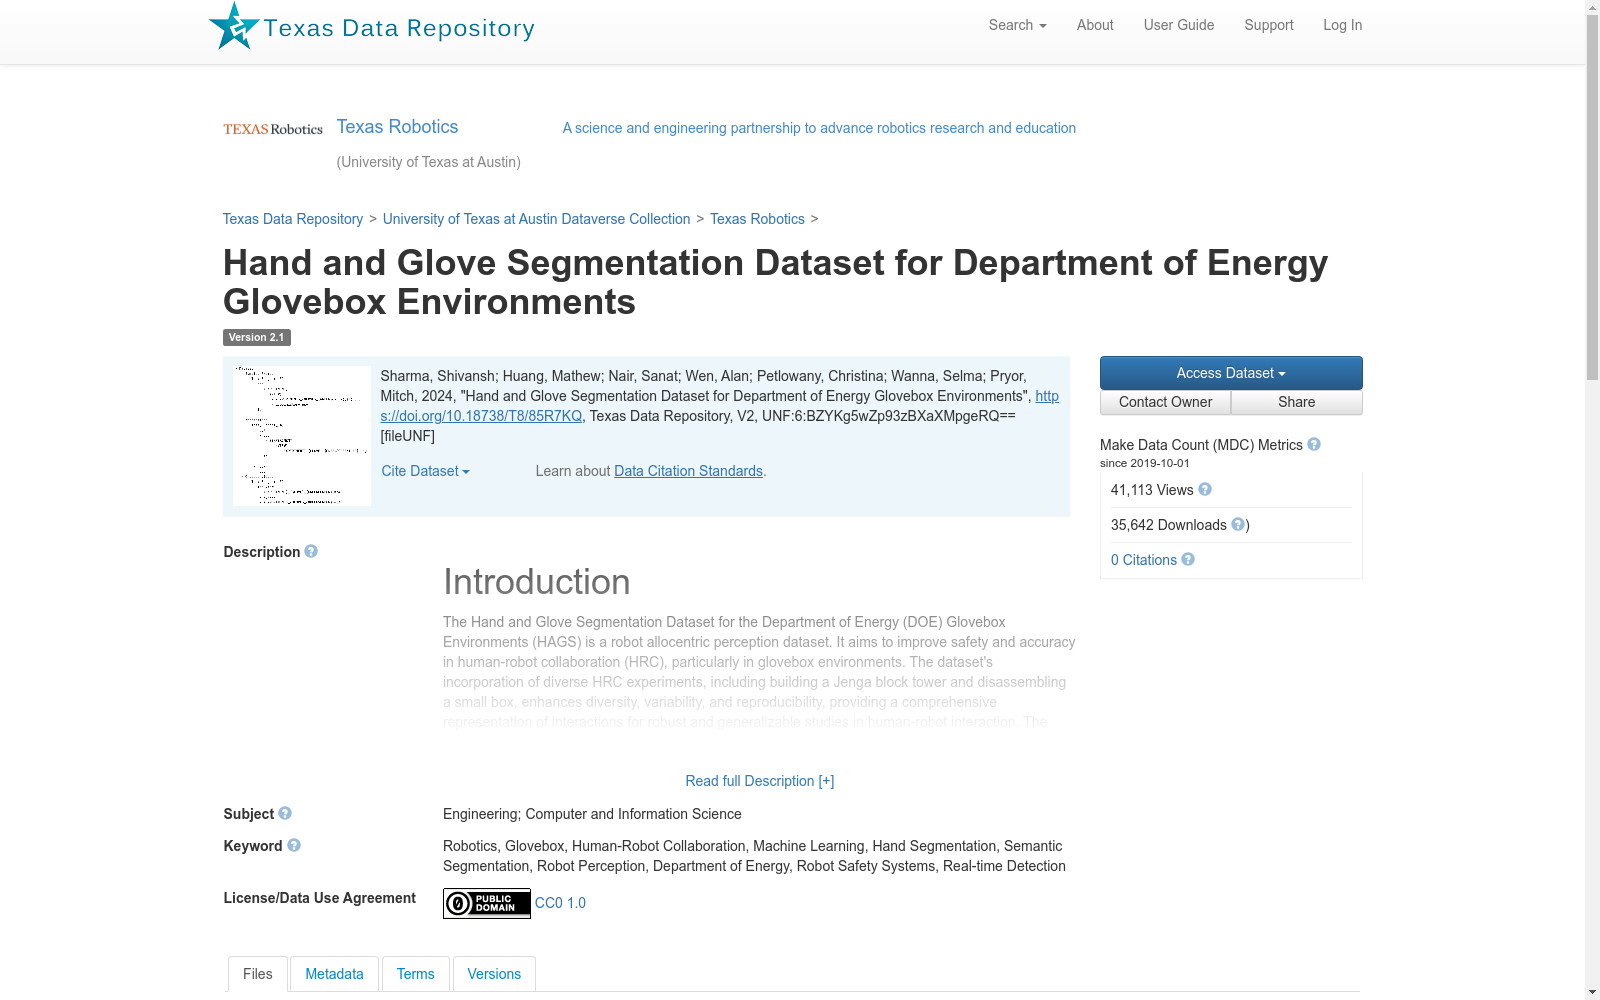The image size is (1600, 1000).
Task: Switch to the Metadata tab
Action: coord(334,974)
